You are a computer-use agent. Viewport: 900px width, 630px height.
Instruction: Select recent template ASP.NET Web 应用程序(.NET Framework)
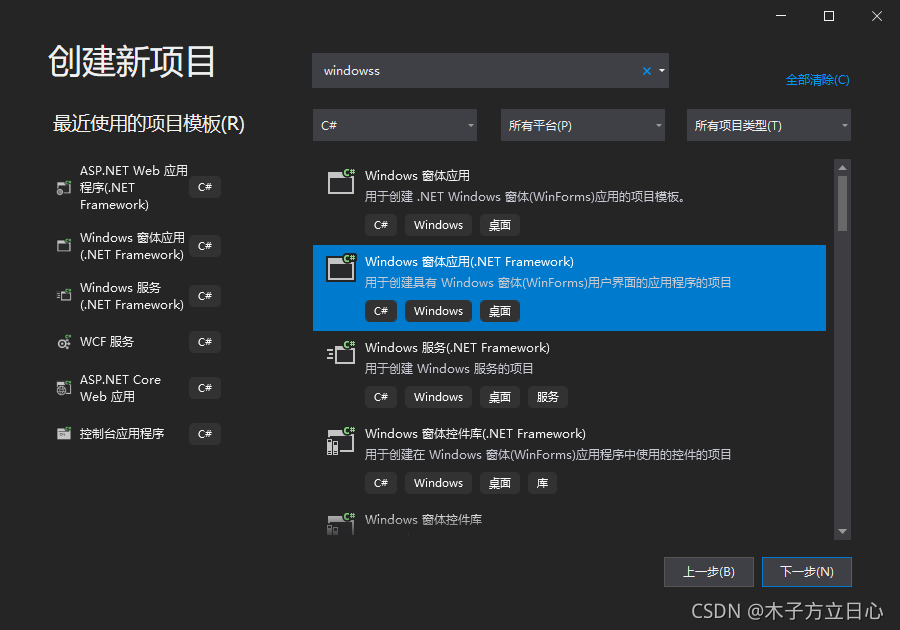pyautogui.click(x=134, y=188)
